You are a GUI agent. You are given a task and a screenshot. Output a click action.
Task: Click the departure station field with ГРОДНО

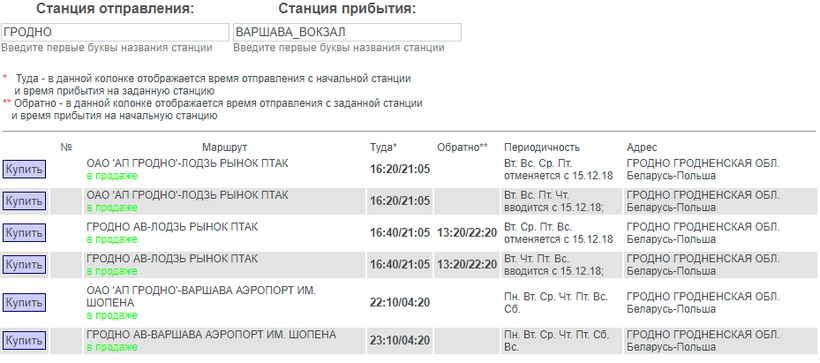click(x=115, y=32)
